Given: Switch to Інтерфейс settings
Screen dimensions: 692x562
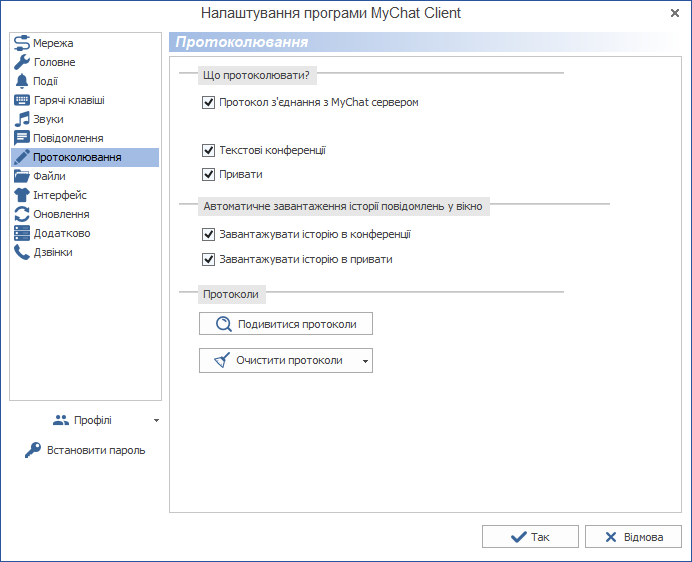Looking at the screenshot, I should pyautogui.click(x=85, y=195).
